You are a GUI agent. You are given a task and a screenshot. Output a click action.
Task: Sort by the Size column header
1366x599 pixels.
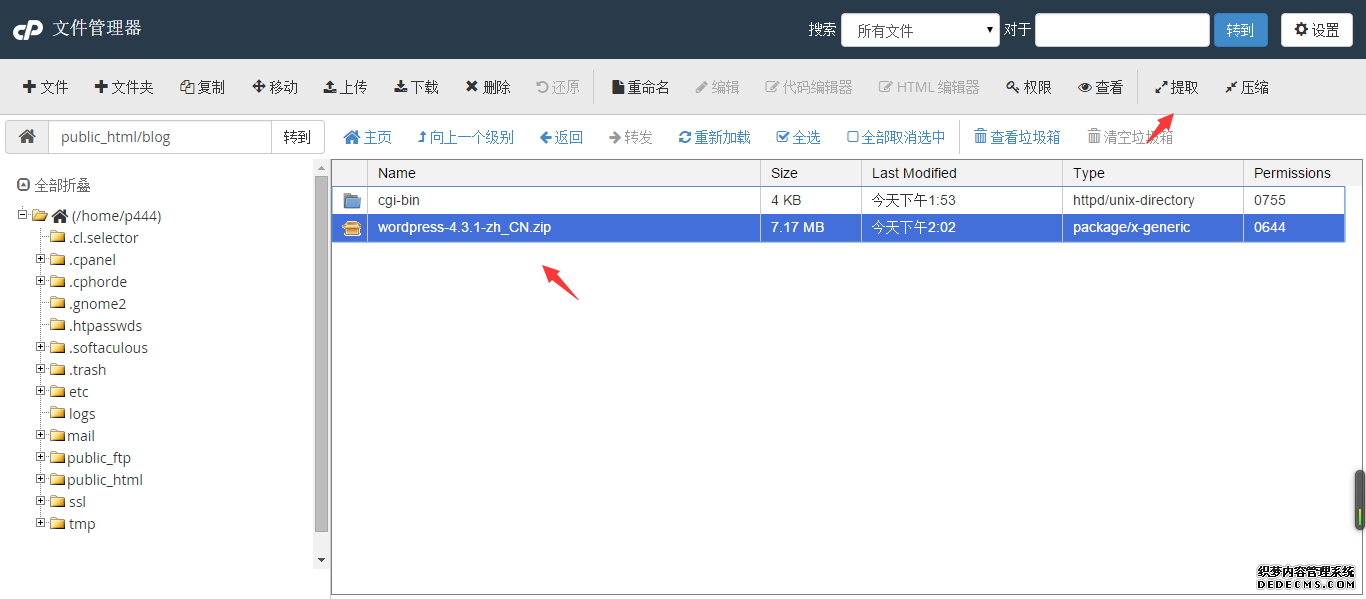click(x=810, y=173)
